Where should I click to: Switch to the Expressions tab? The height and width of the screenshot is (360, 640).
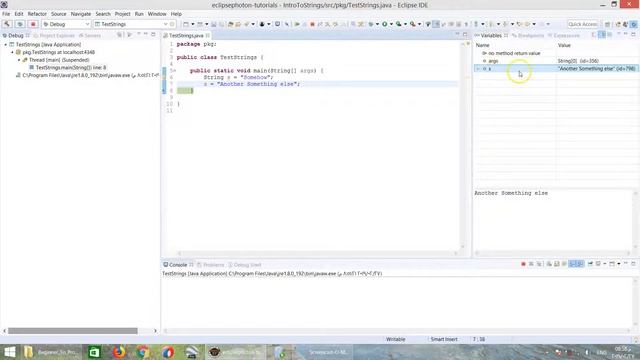coord(564,36)
